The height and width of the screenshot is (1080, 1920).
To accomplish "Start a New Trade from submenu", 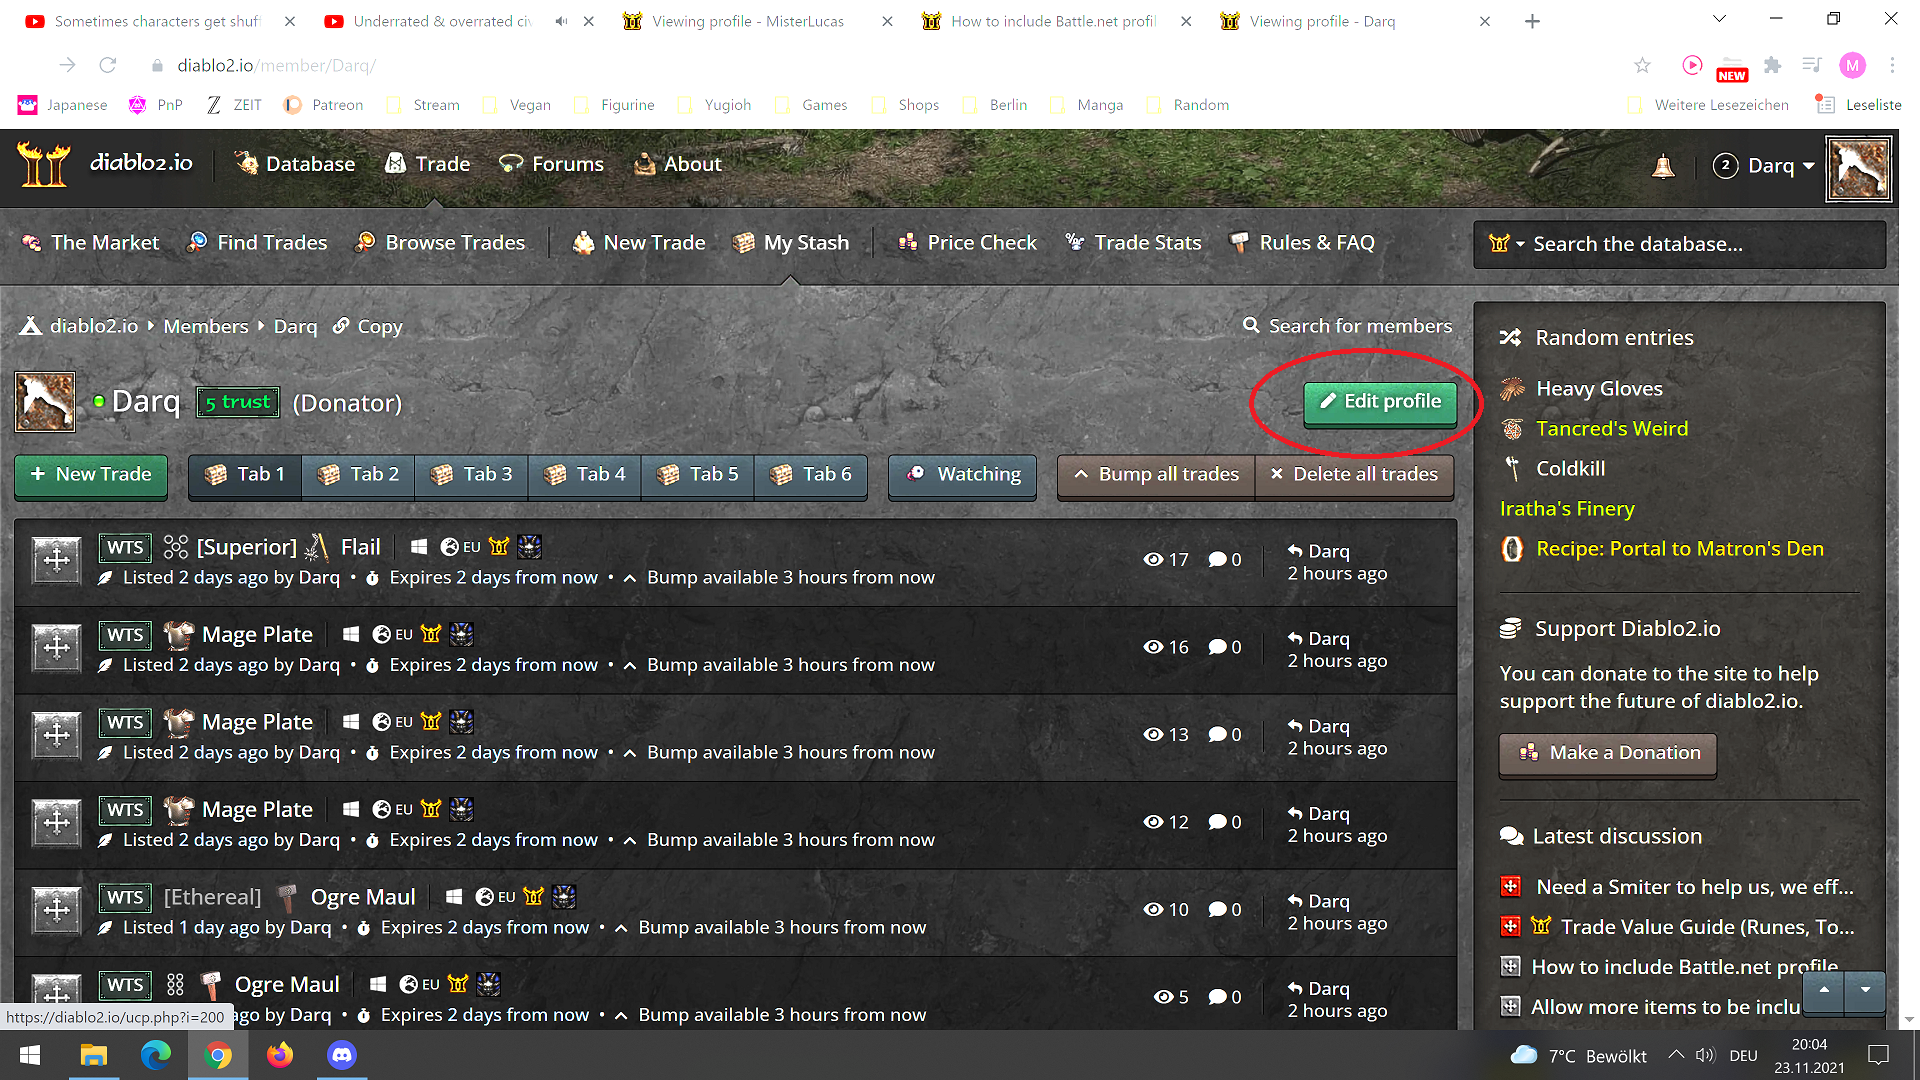I will [x=639, y=243].
